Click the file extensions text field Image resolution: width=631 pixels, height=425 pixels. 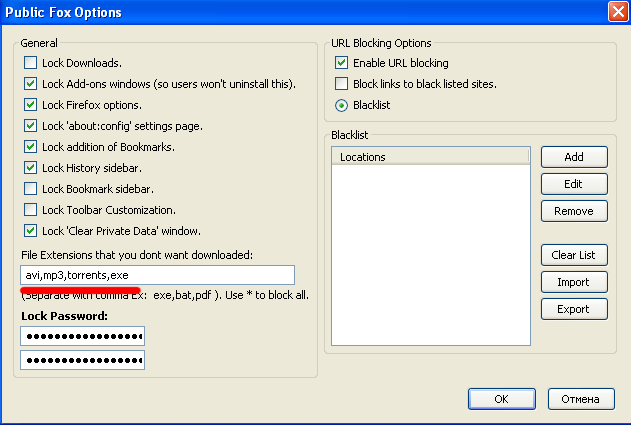tap(157, 275)
